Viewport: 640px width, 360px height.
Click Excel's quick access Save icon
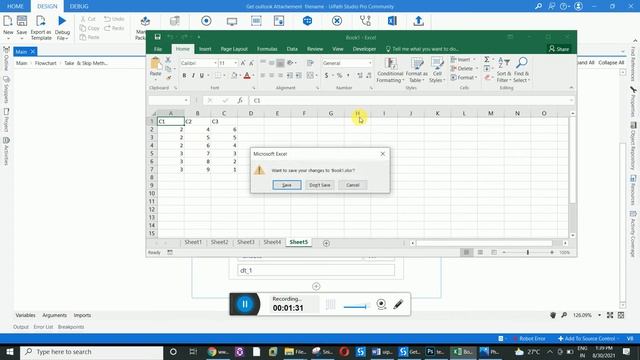point(158,37)
